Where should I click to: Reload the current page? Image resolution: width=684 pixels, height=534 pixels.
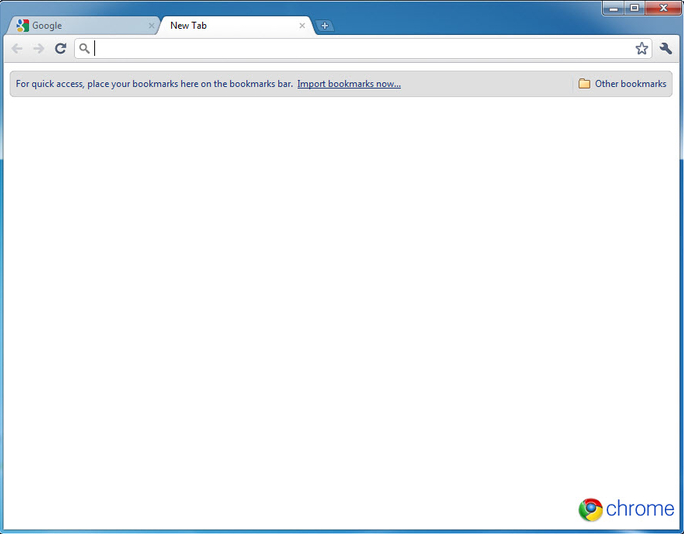click(x=61, y=48)
